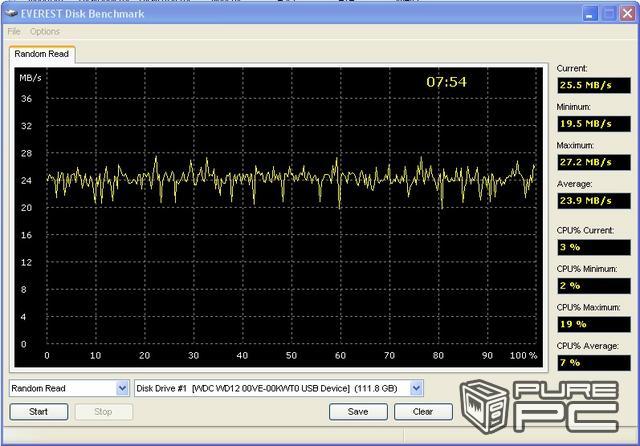Click the Minimum value 19.5 MB/s
Screen dimensions: 640x446
(593, 124)
